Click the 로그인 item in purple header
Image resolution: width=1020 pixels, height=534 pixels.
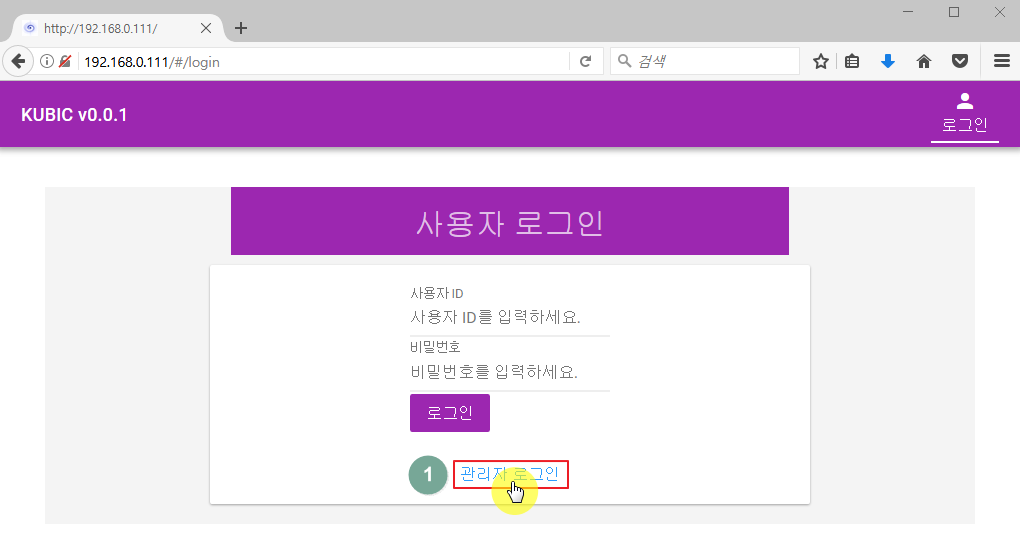point(964,113)
